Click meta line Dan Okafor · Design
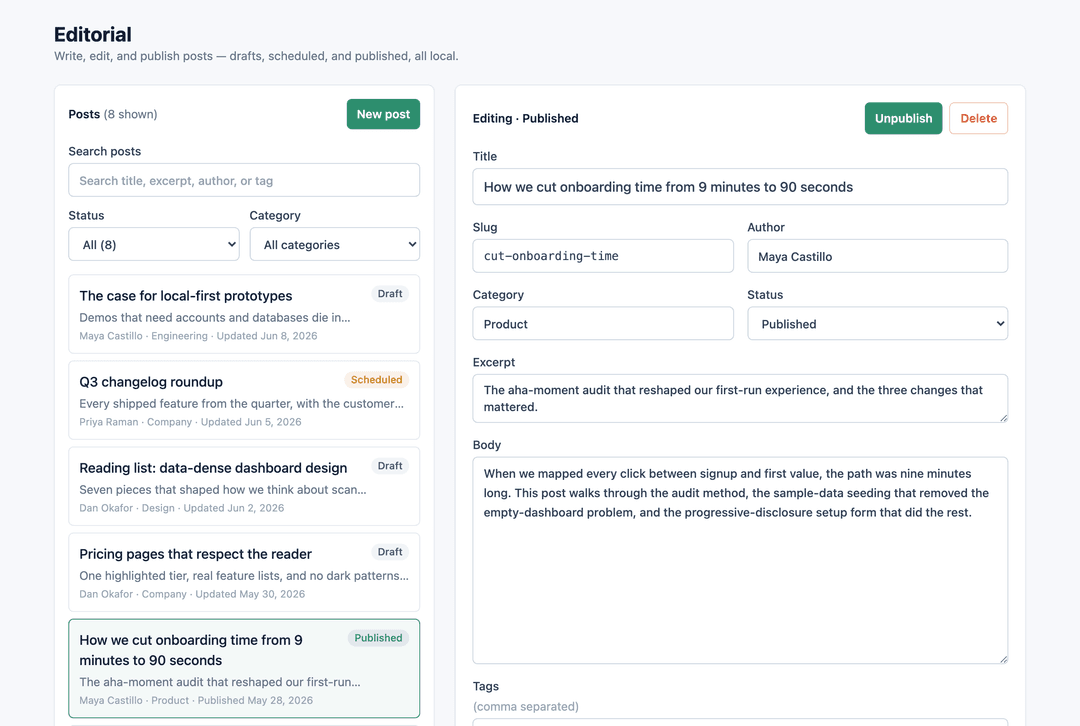1080x726 pixels. coord(182,508)
